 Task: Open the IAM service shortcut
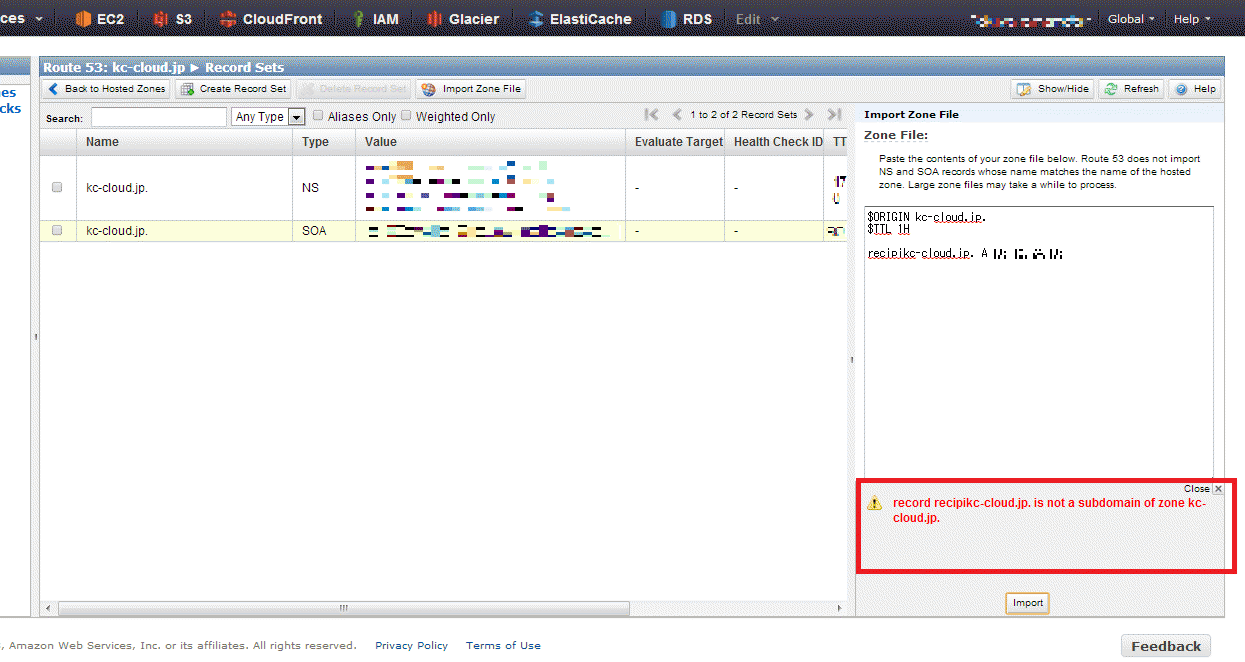point(376,18)
